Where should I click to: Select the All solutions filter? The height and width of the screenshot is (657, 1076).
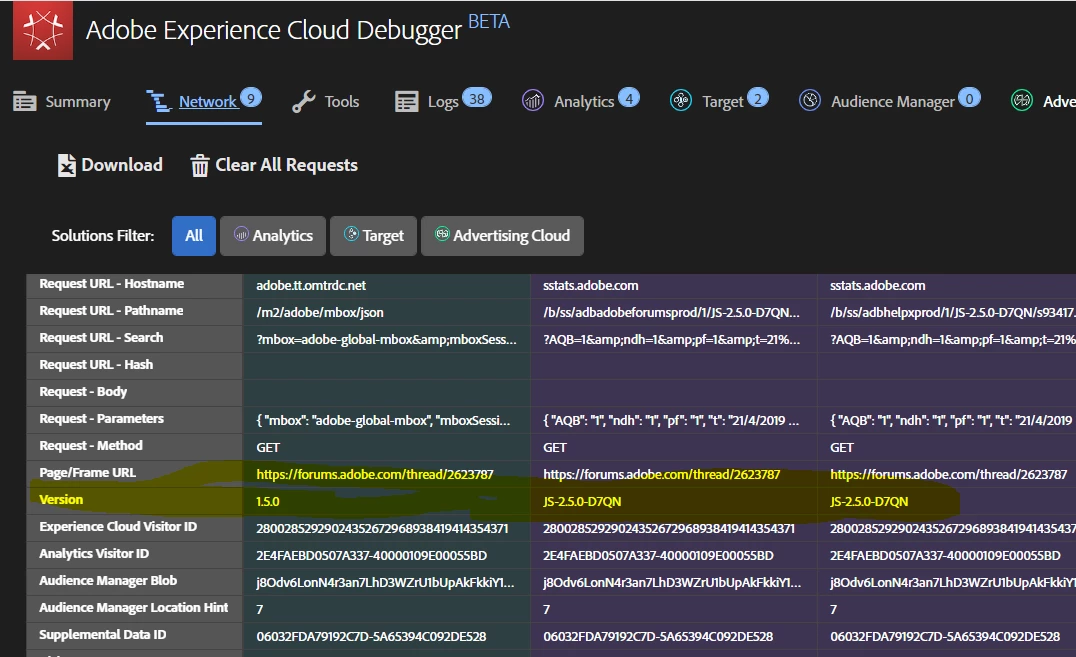pyautogui.click(x=194, y=236)
